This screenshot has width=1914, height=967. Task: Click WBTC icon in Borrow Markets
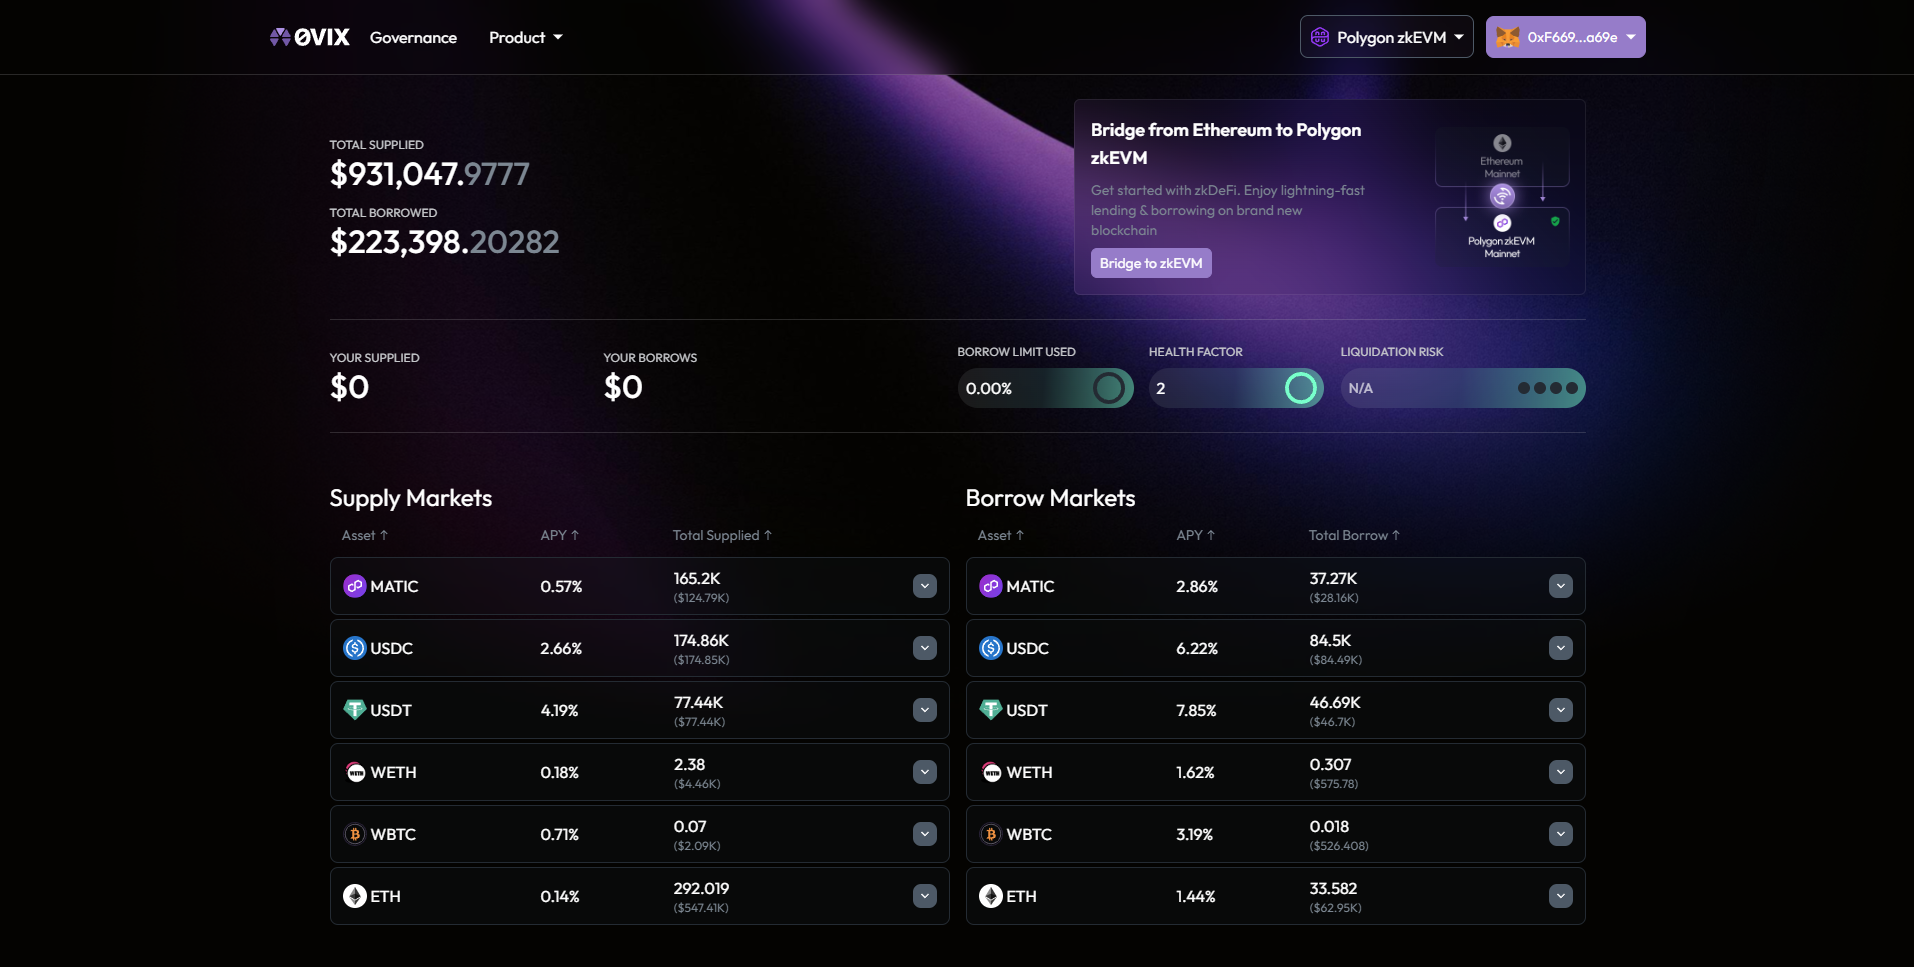[x=991, y=834]
